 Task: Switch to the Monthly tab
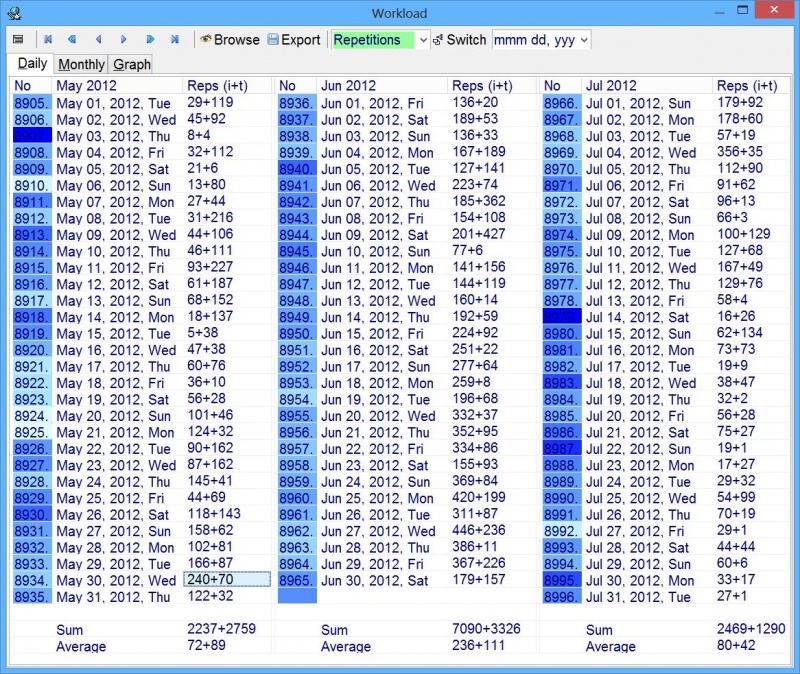coord(81,63)
